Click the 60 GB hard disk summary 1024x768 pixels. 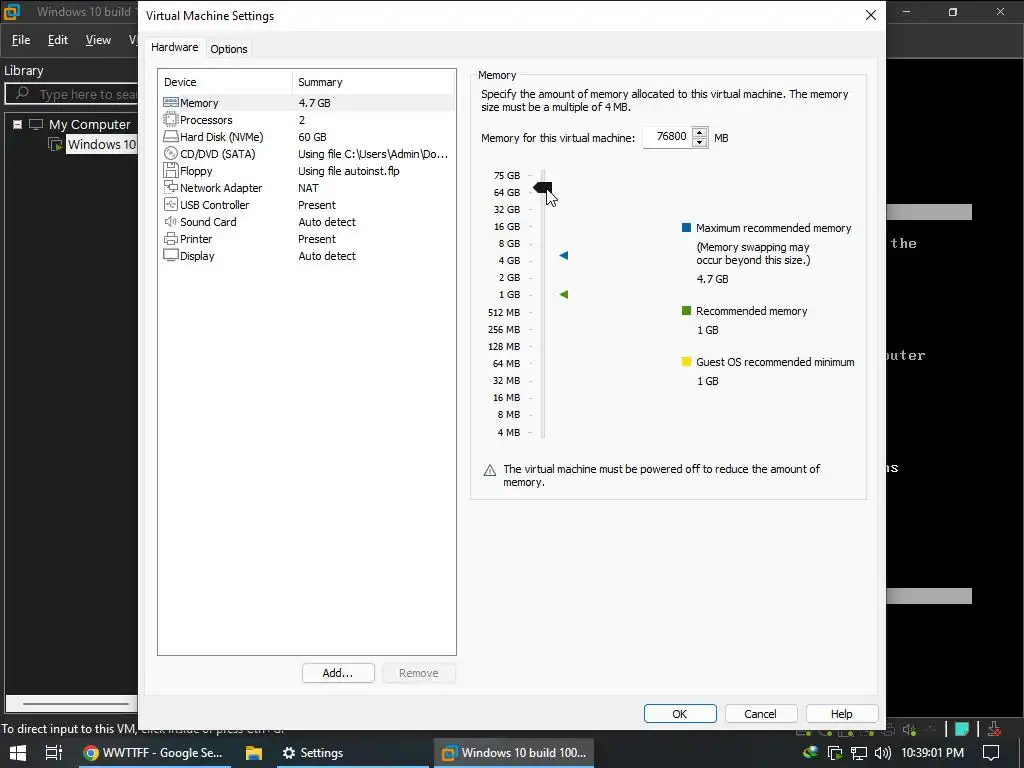312,136
